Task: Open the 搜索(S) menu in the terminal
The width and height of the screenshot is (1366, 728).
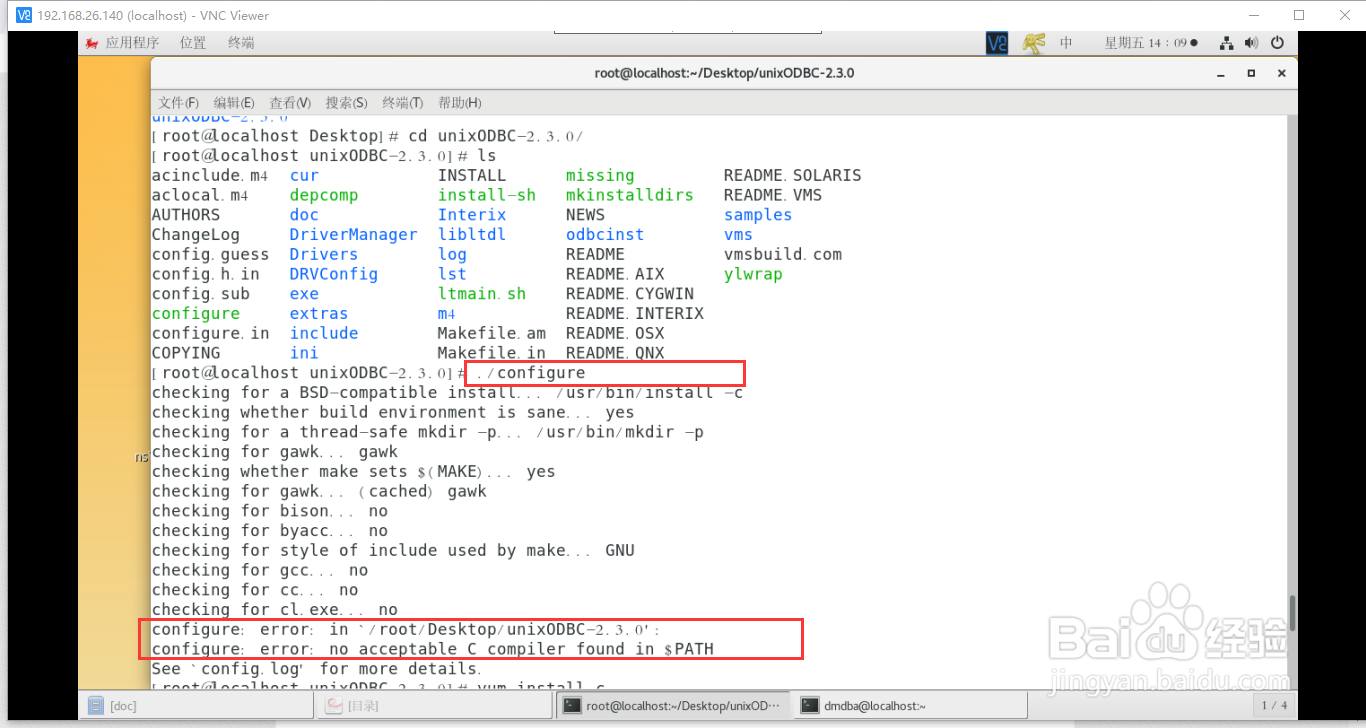Action: 346,103
